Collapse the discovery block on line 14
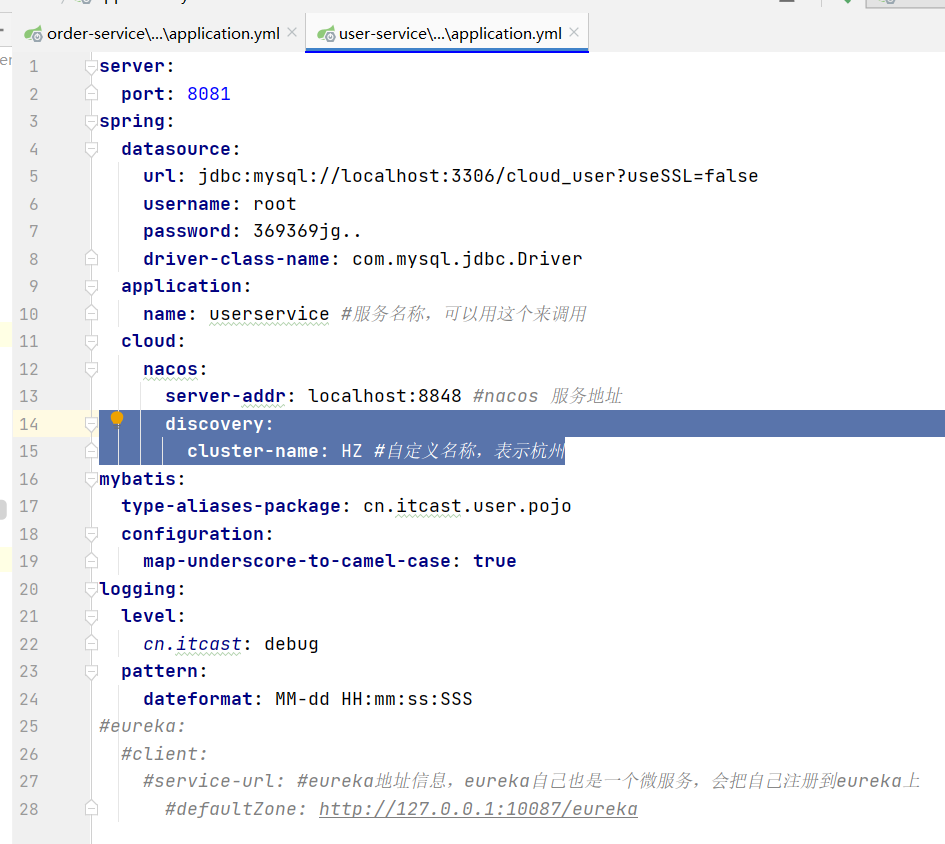 click(x=91, y=424)
